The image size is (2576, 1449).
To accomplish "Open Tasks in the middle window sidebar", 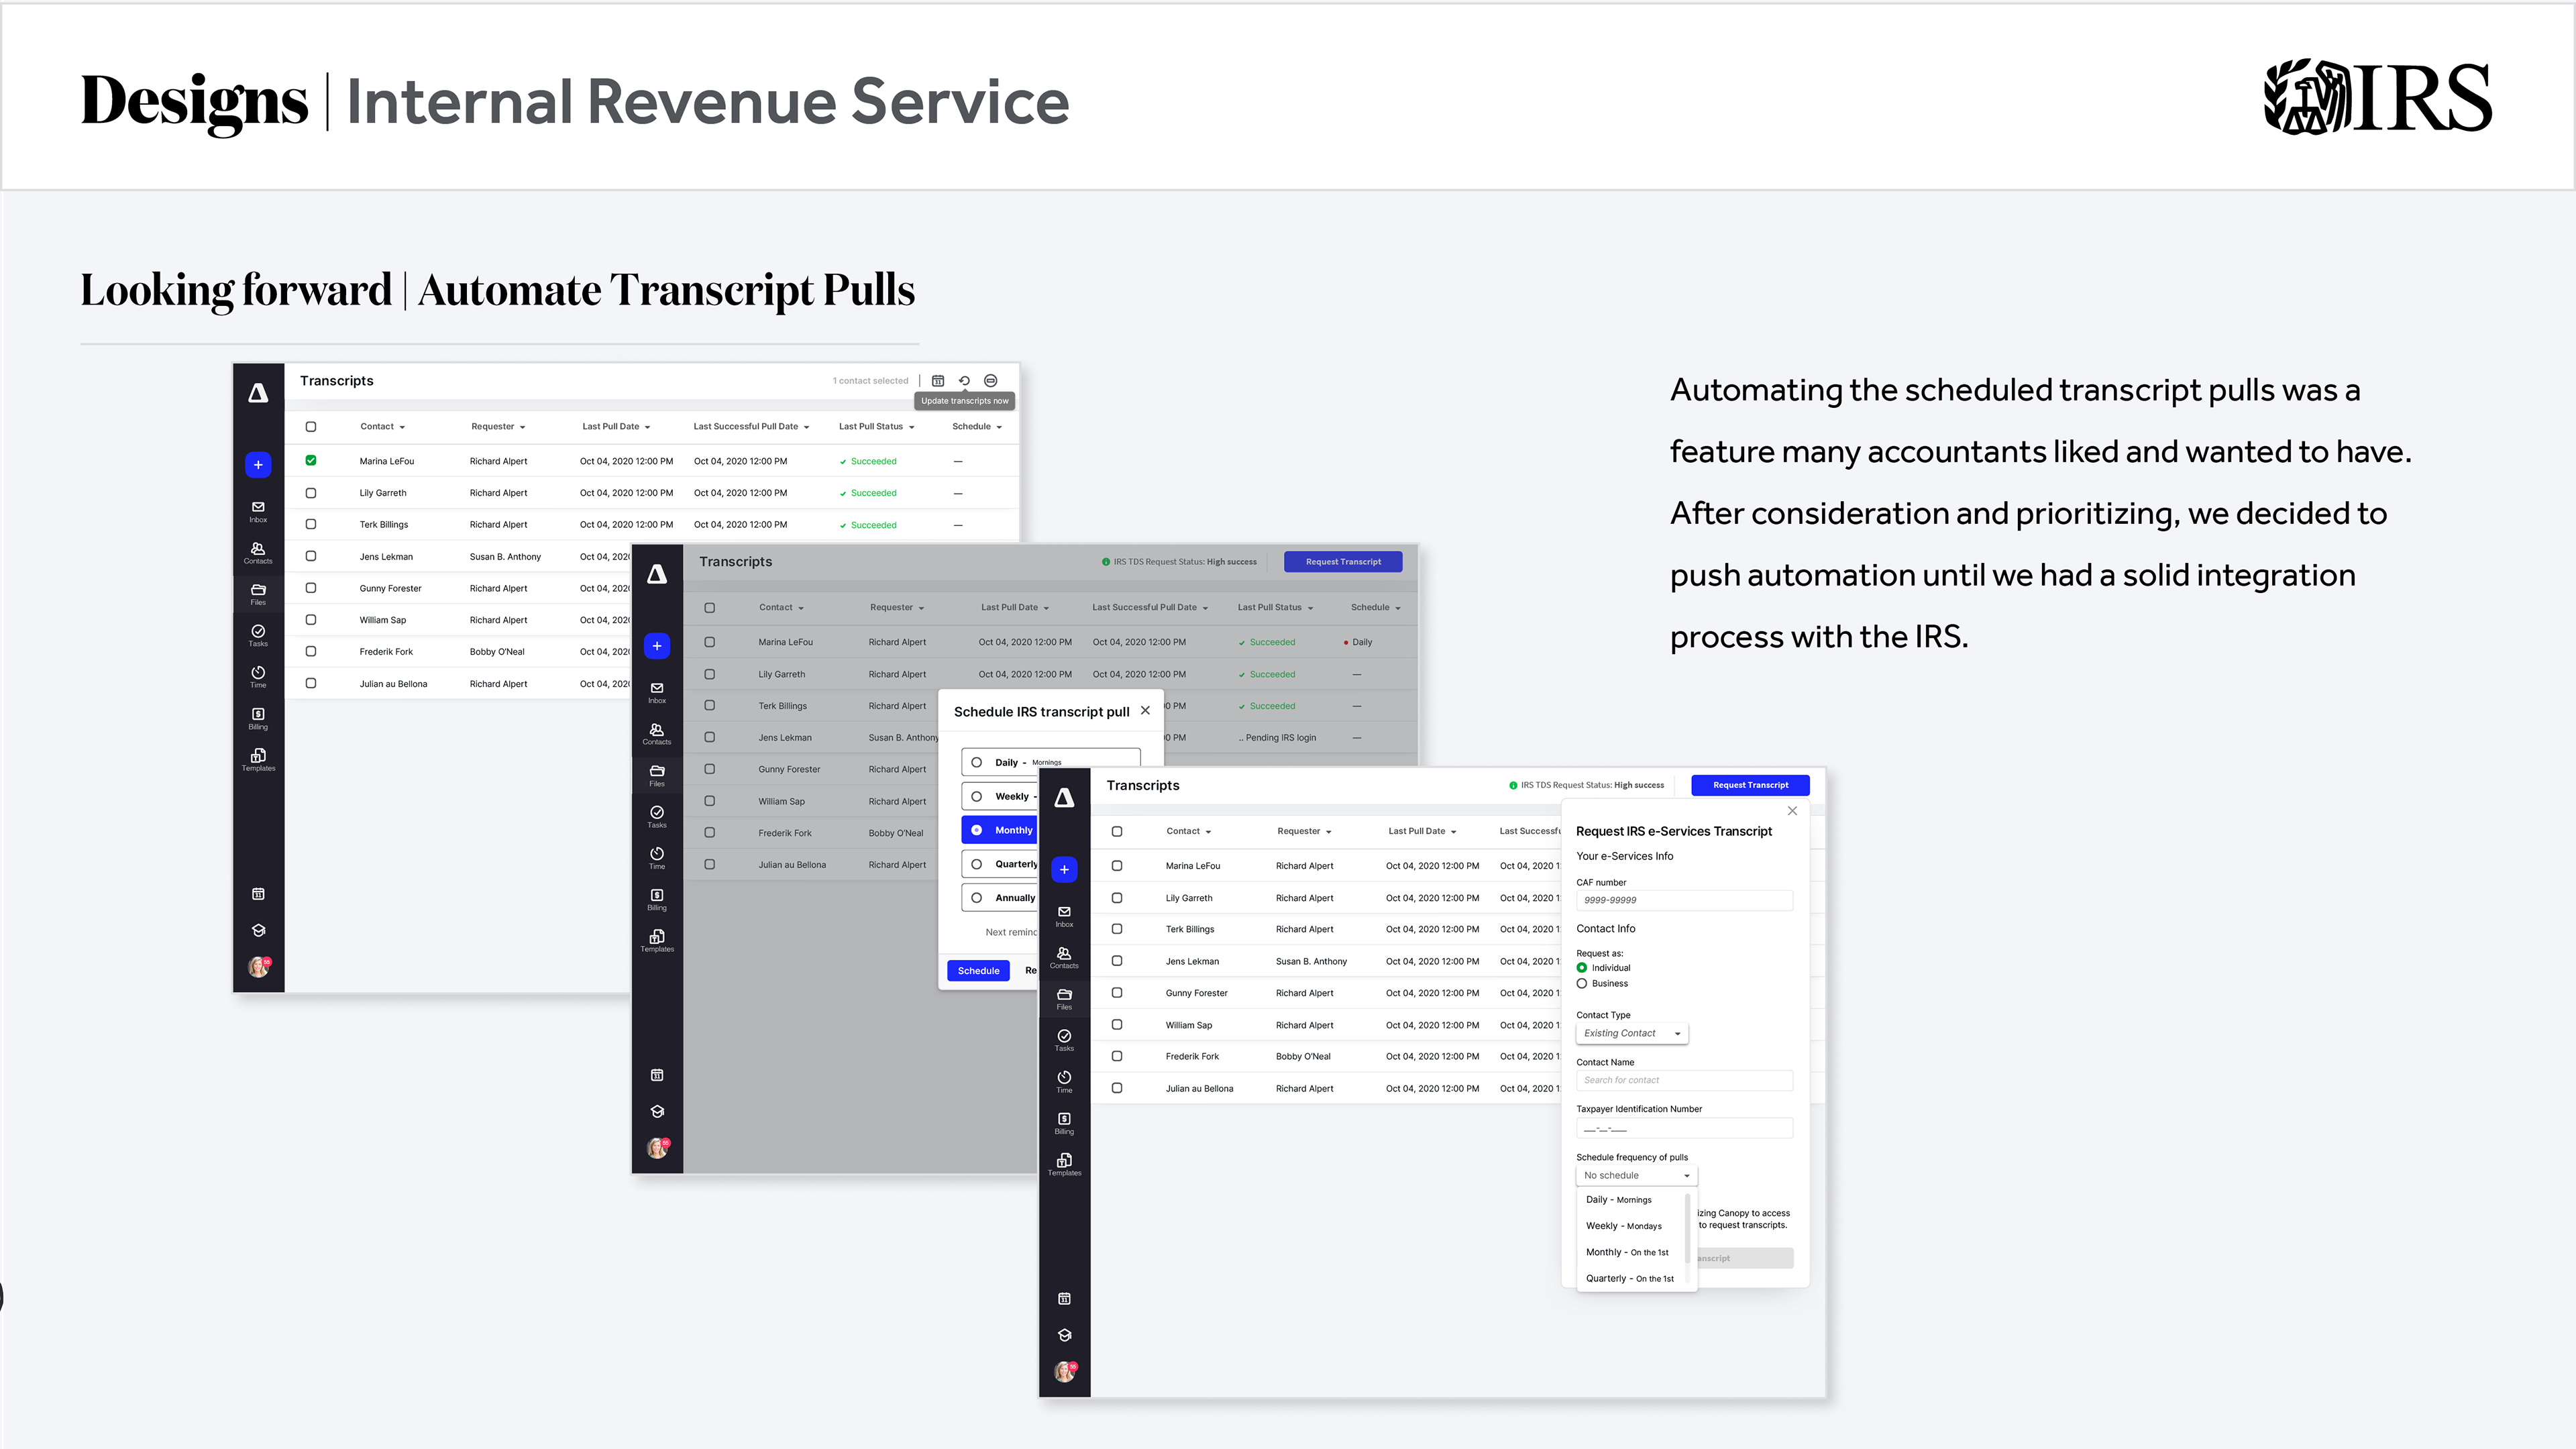I will click(x=657, y=817).
